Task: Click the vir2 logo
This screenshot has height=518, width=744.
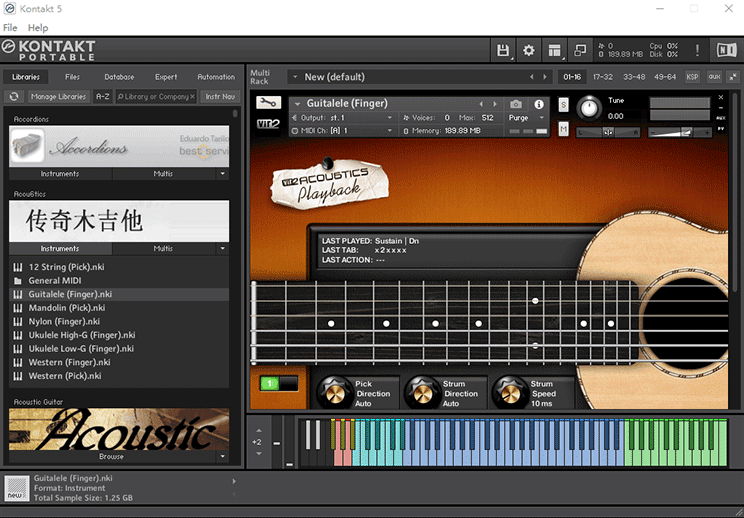Action: [x=268, y=124]
